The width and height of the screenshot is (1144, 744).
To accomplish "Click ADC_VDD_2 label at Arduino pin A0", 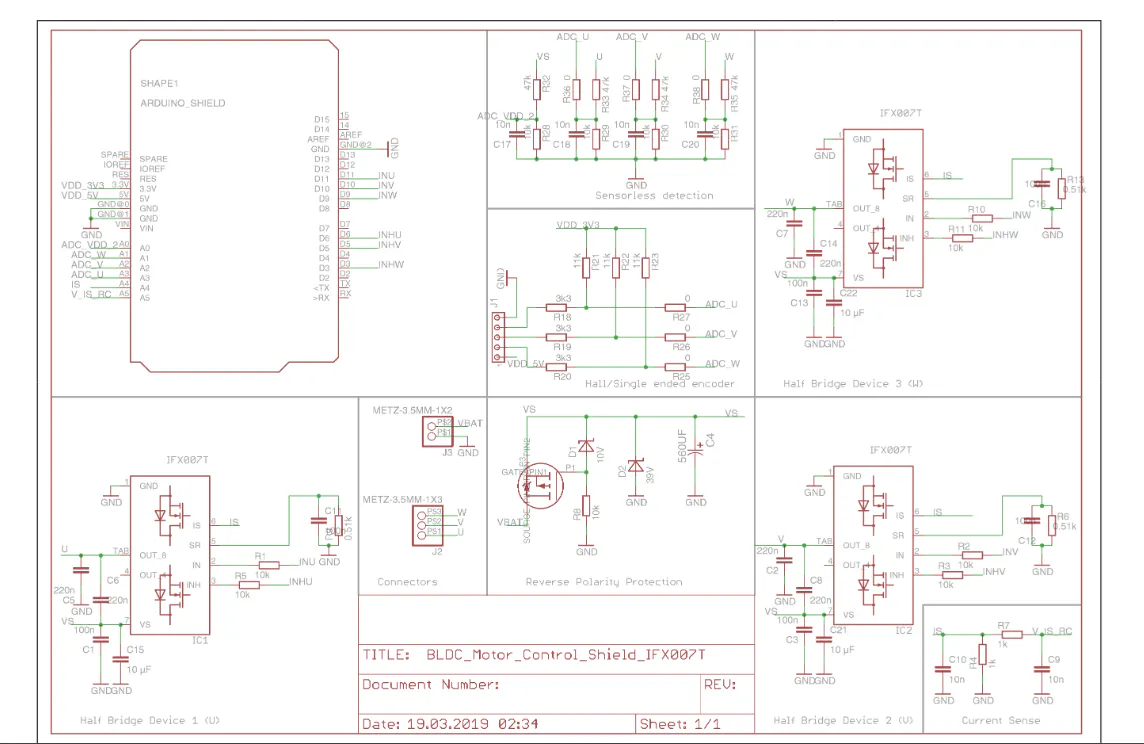I will 88,245.
